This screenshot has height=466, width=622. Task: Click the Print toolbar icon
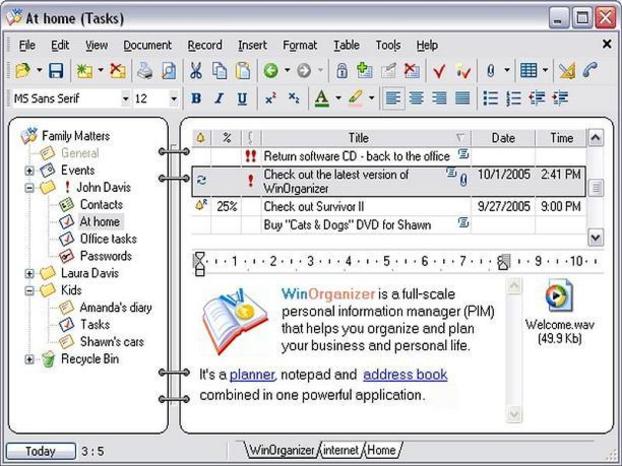(145, 71)
